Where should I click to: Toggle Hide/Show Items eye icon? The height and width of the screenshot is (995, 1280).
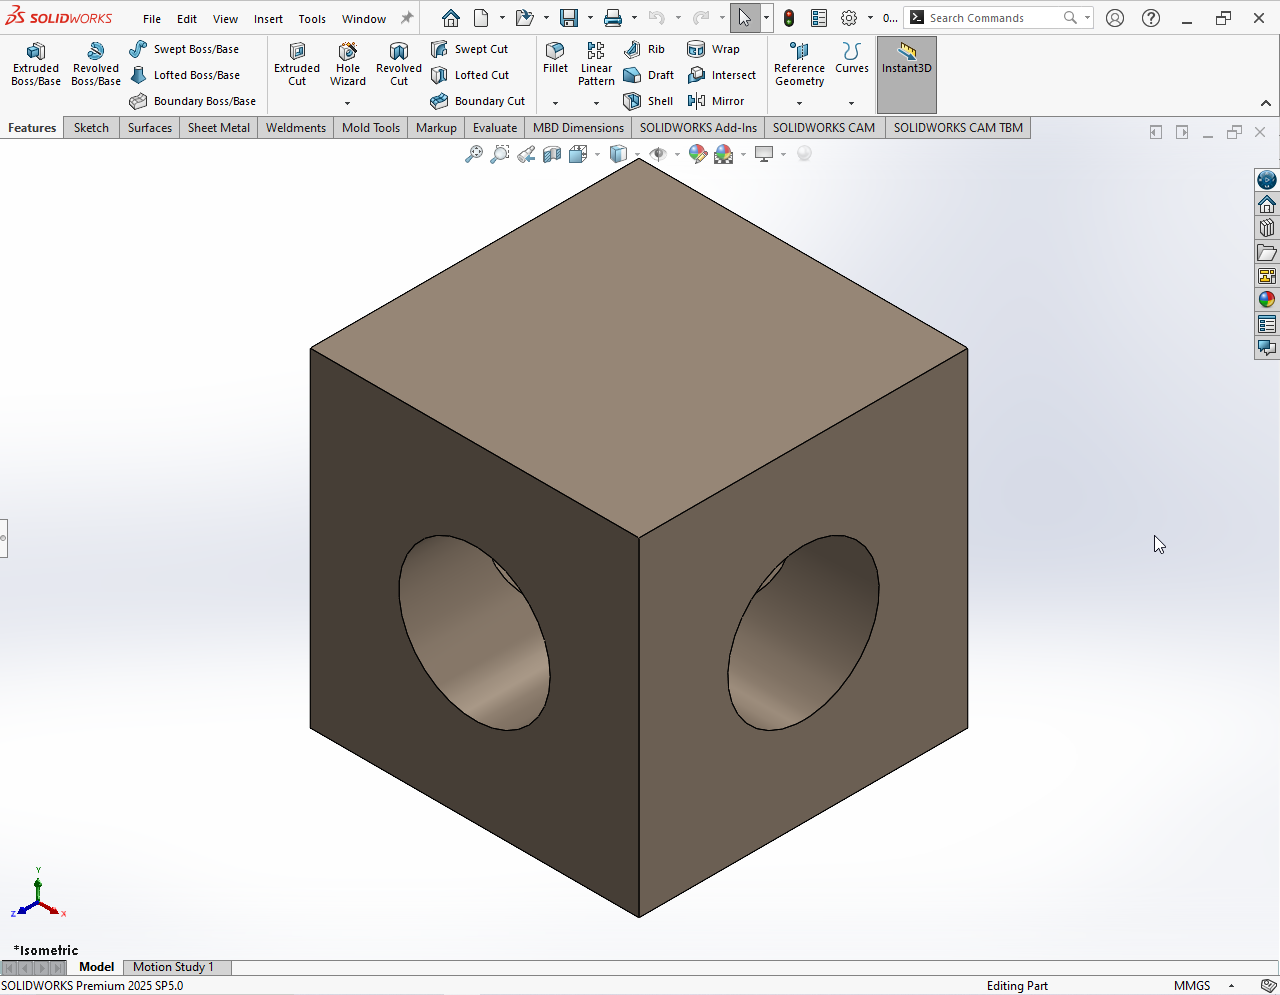point(657,154)
